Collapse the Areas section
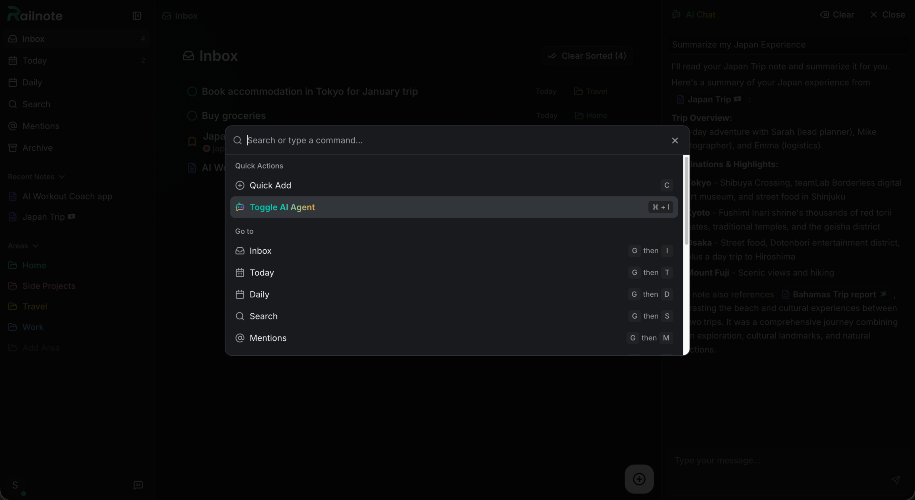The width and height of the screenshot is (915, 500). click(x=23, y=246)
